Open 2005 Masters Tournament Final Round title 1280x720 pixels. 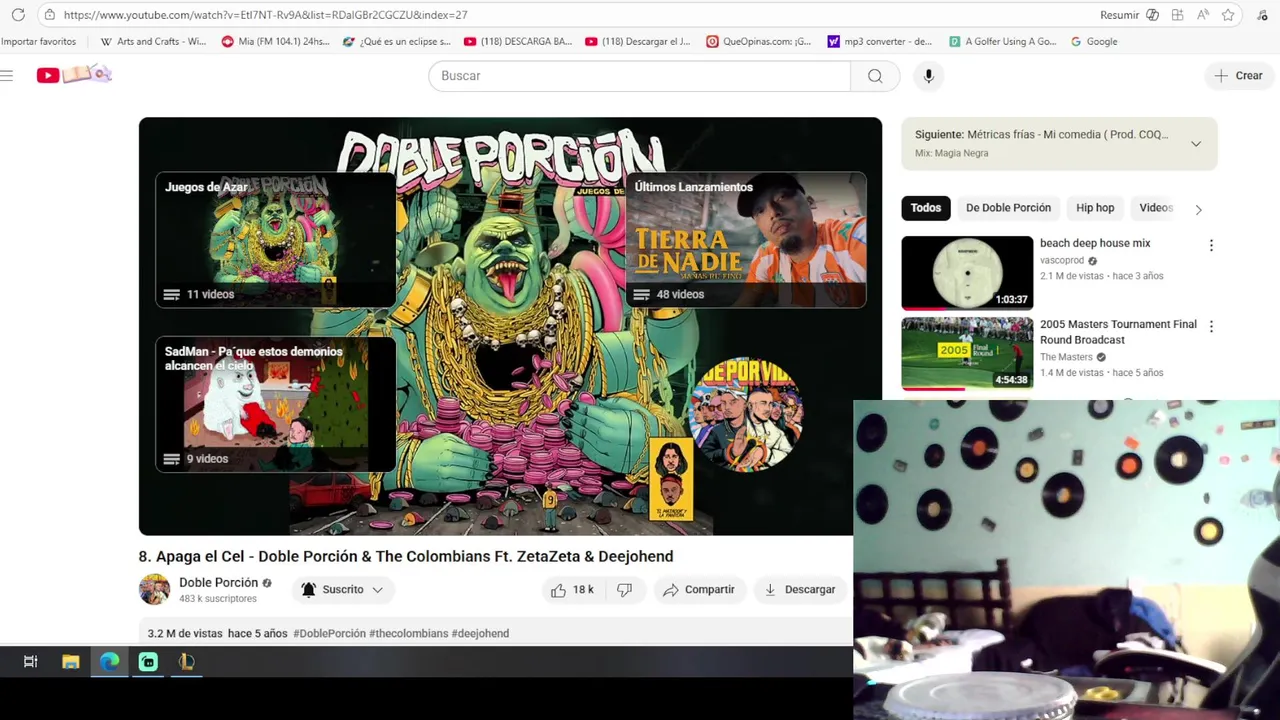1118,332
